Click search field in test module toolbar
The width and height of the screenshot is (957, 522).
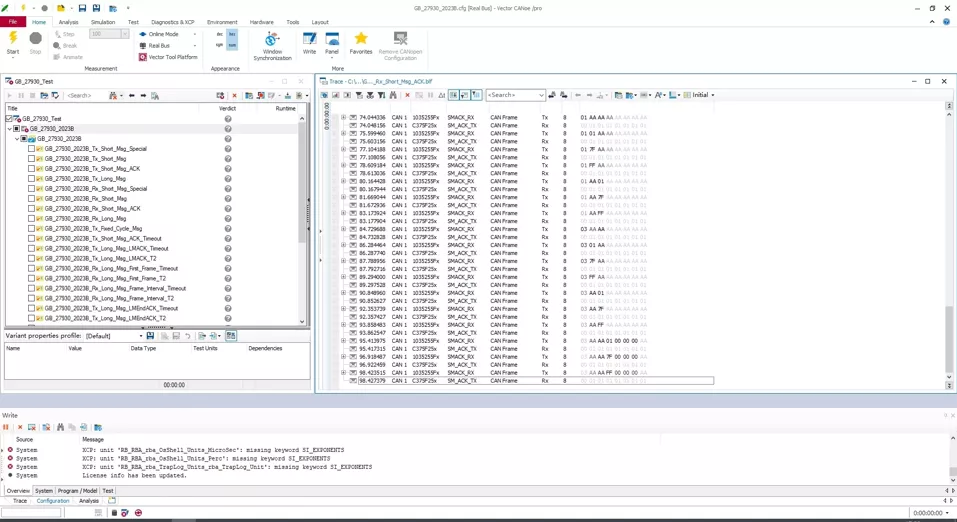click(85, 95)
